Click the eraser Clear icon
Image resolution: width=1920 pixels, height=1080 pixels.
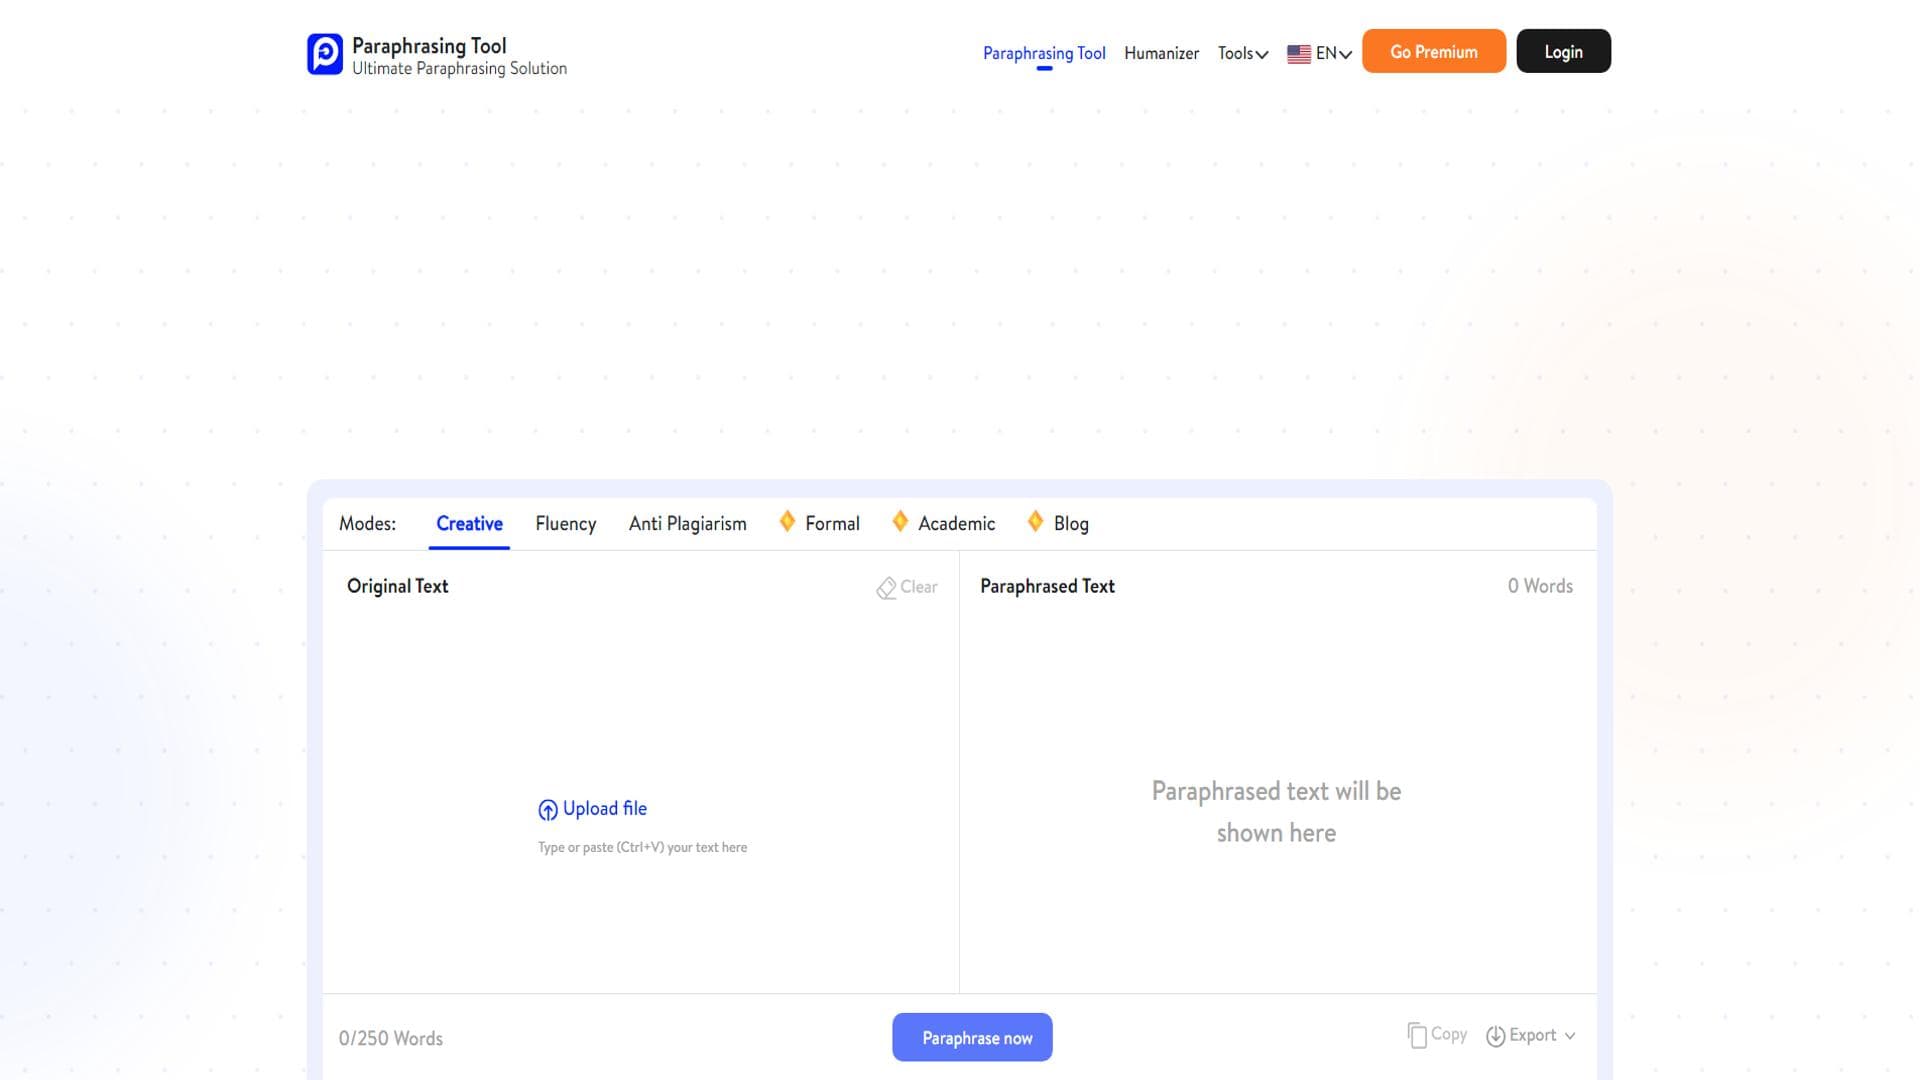[886, 588]
